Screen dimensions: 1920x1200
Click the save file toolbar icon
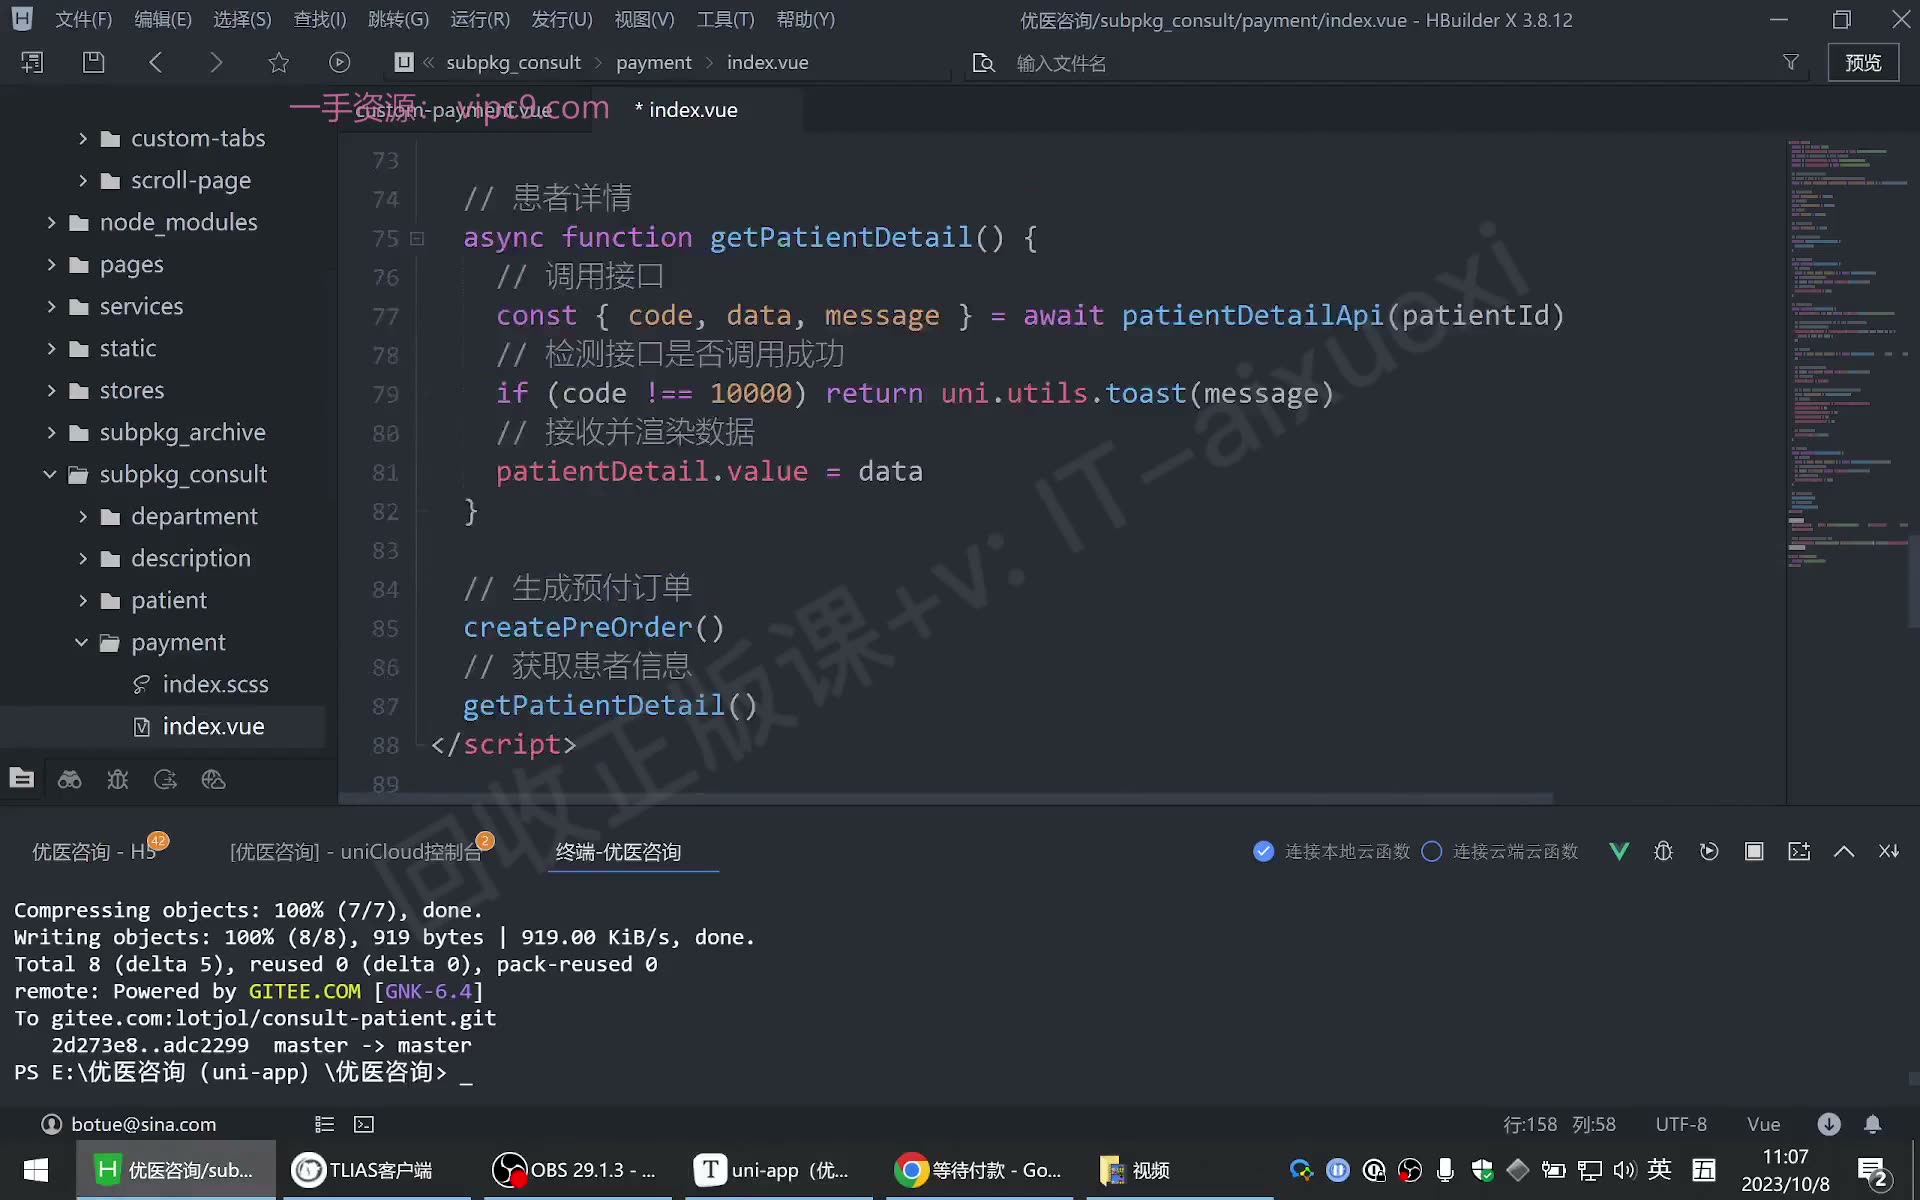pyautogui.click(x=93, y=62)
